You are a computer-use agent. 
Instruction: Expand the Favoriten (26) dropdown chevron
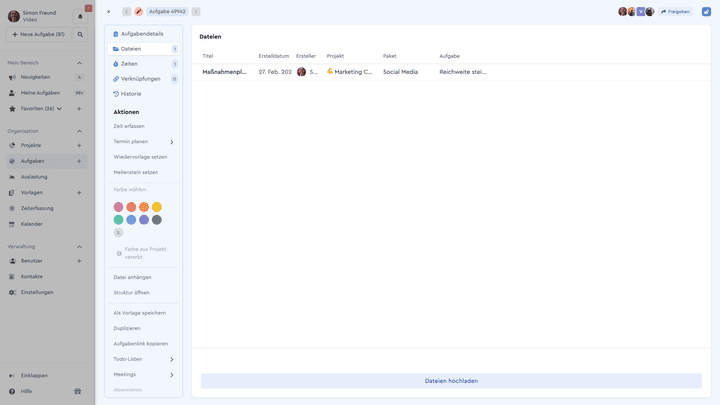coord(59,109)
